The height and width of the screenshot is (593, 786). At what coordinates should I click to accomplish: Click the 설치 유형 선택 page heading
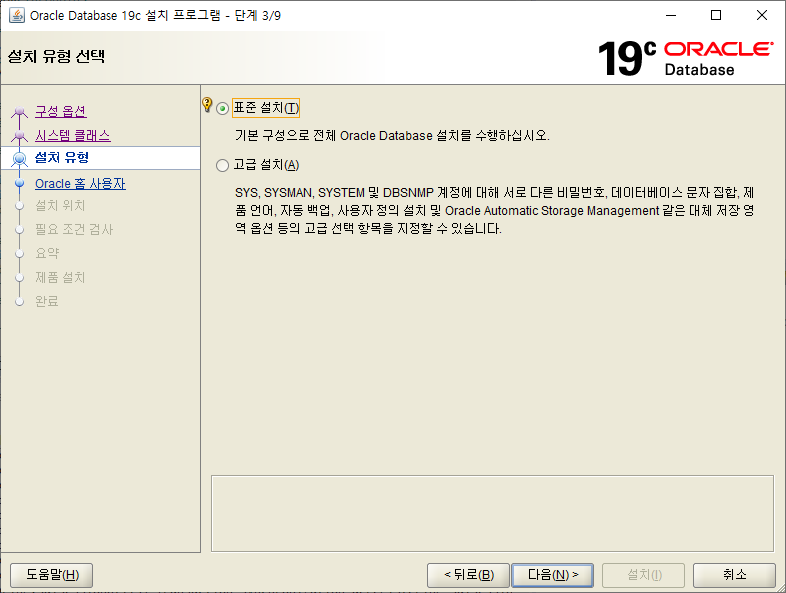(56, 56)
